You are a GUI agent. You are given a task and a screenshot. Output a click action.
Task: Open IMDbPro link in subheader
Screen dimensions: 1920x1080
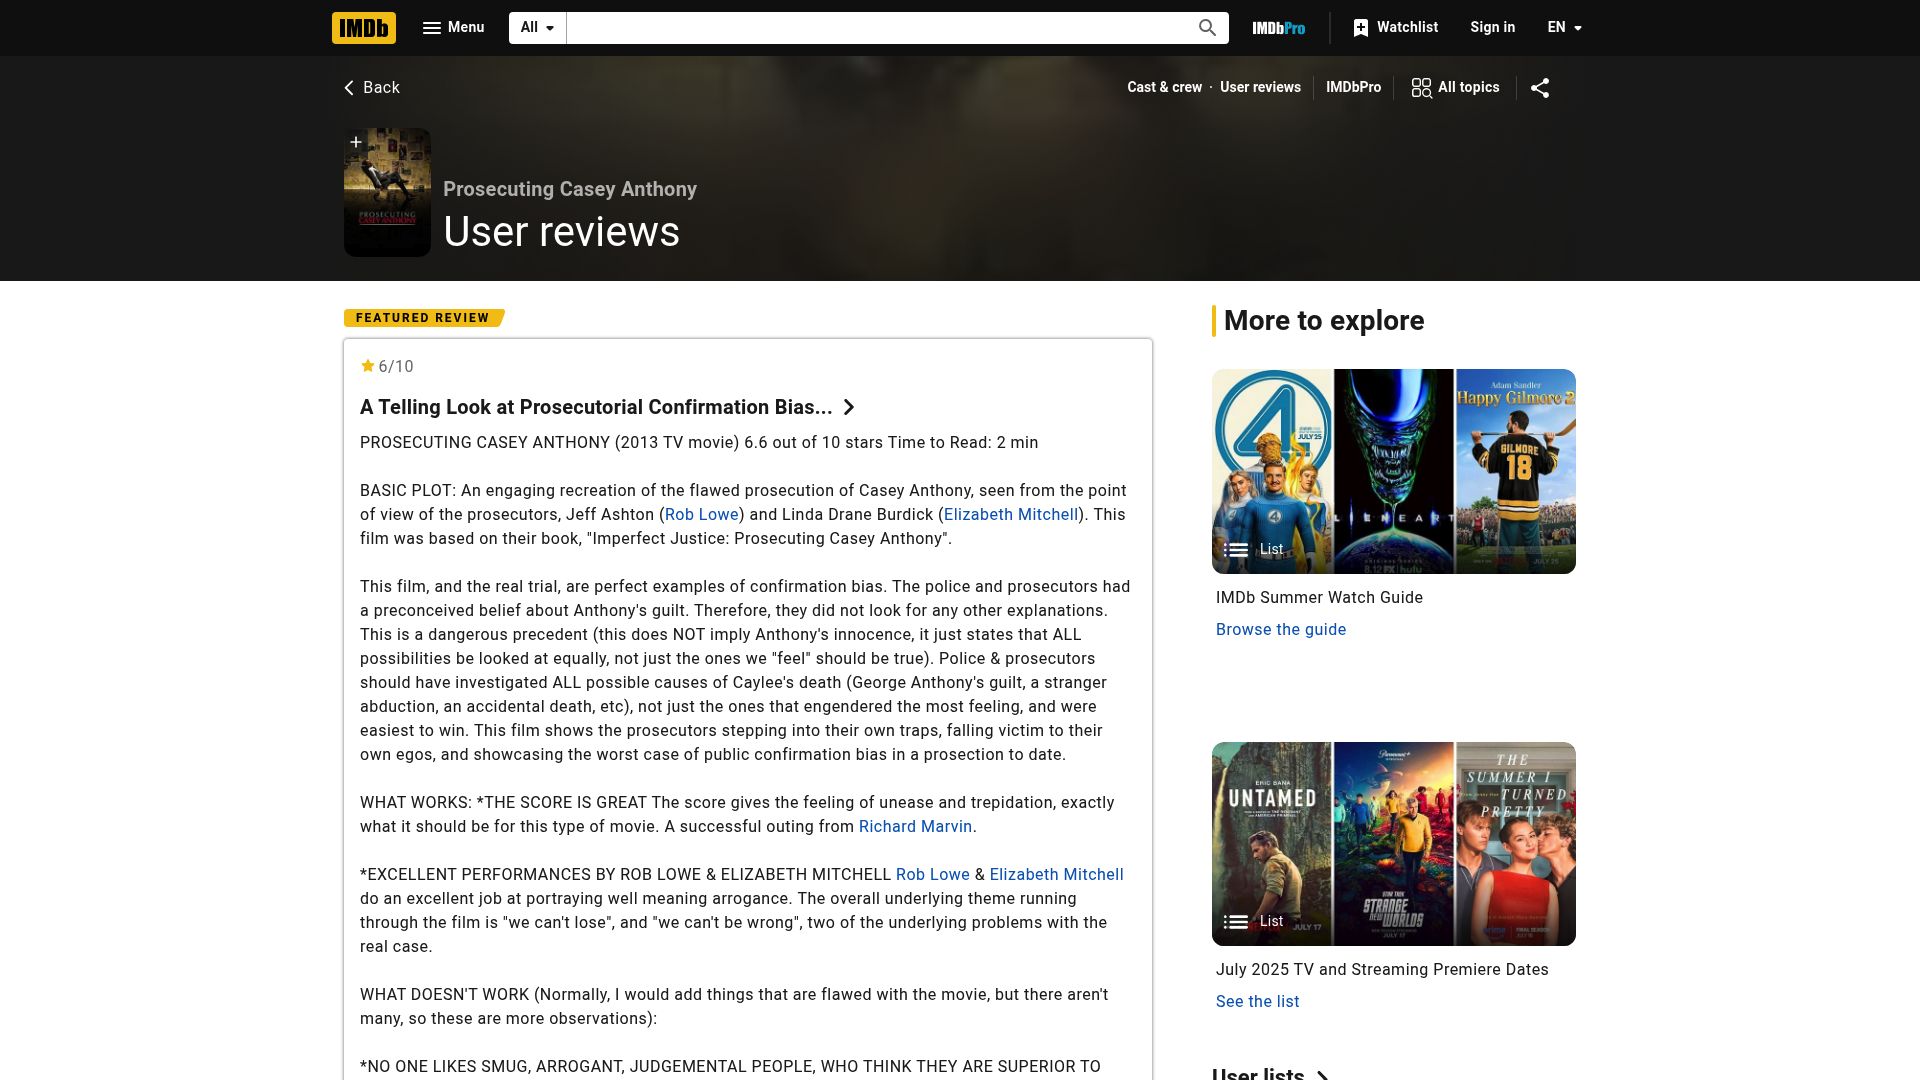coord(1353,87)
